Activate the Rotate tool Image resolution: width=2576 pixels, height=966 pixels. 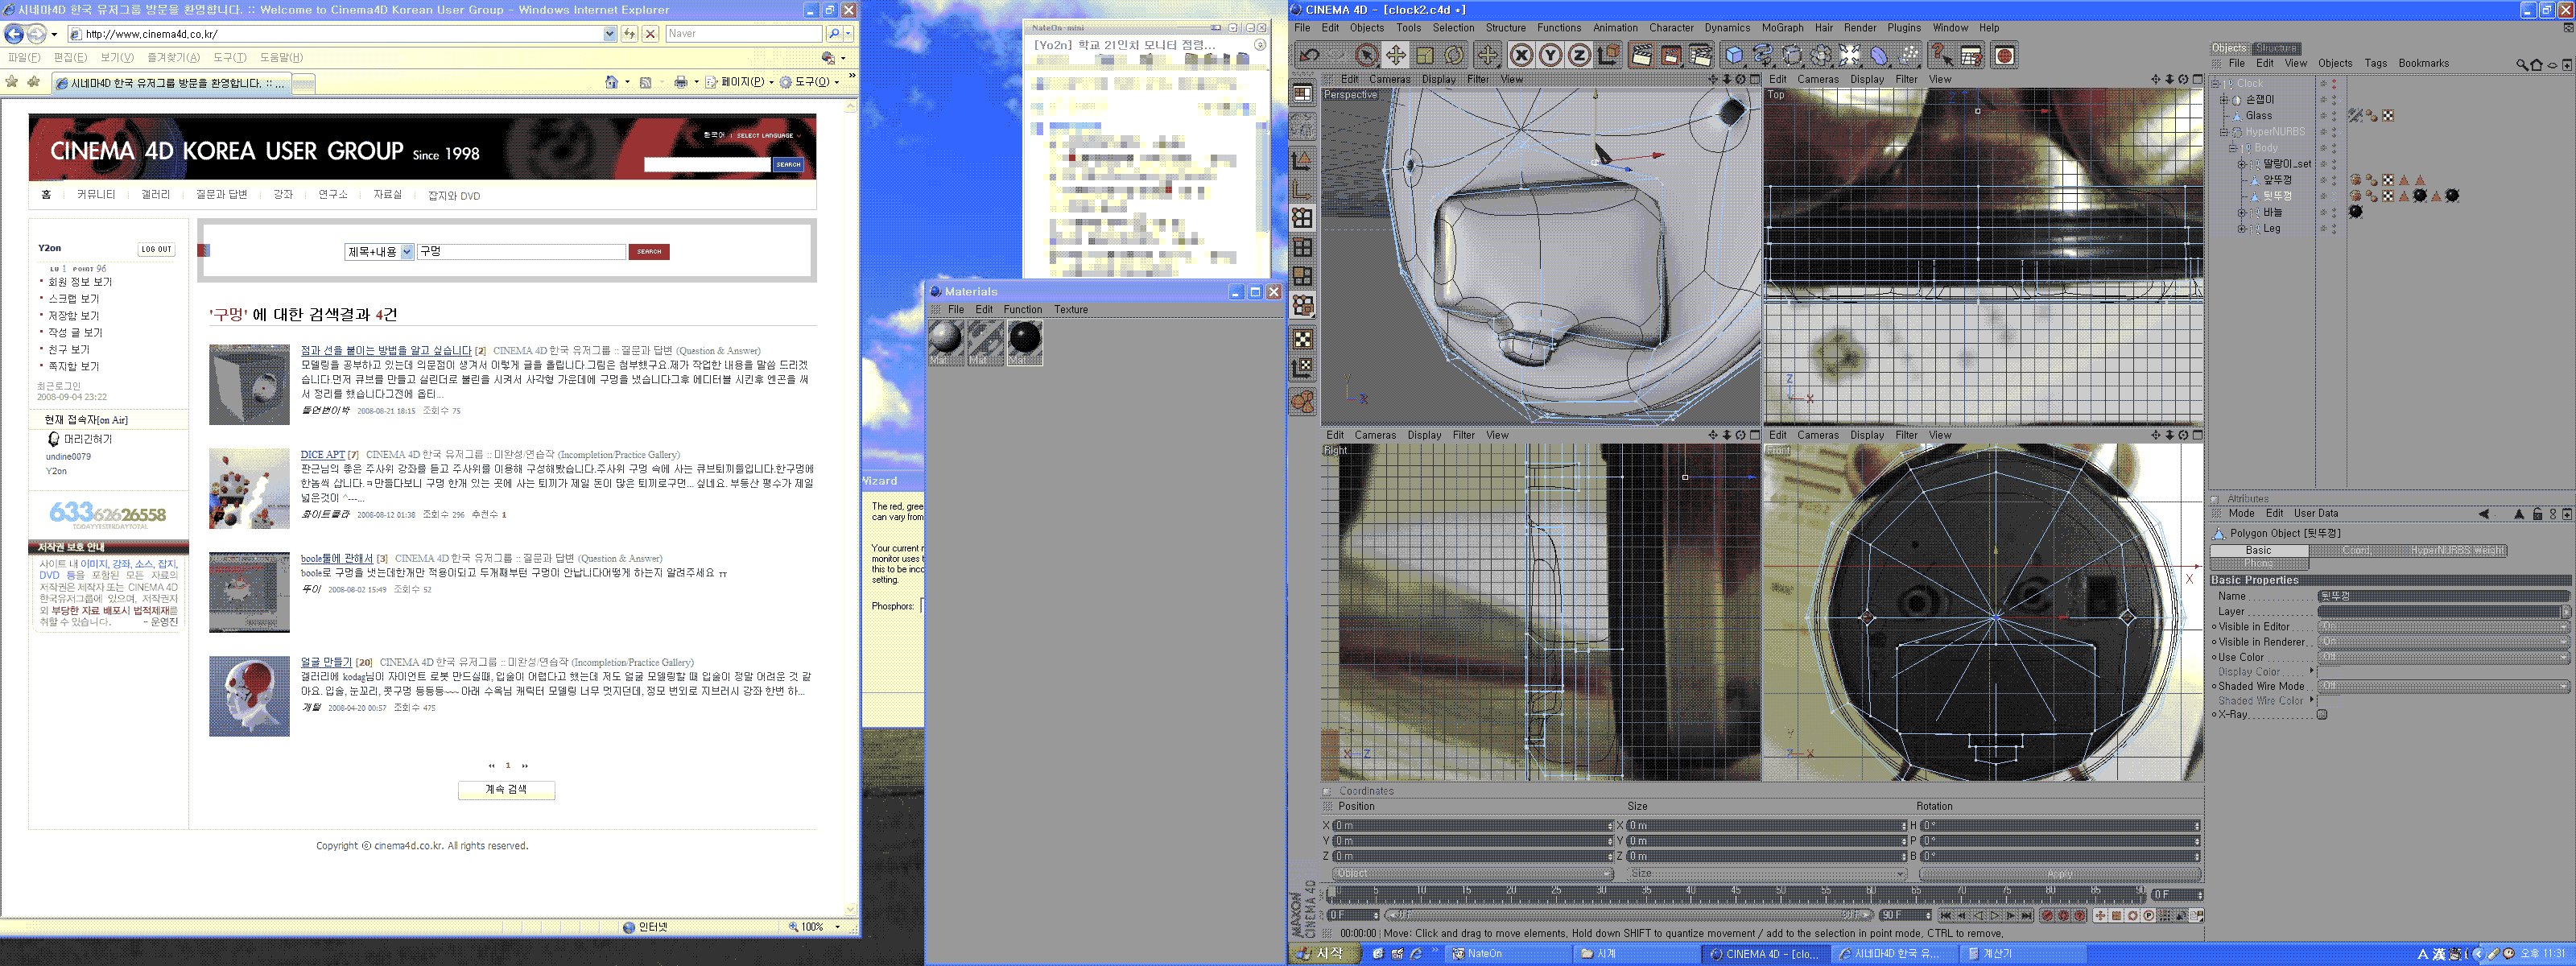[1454, 55]
